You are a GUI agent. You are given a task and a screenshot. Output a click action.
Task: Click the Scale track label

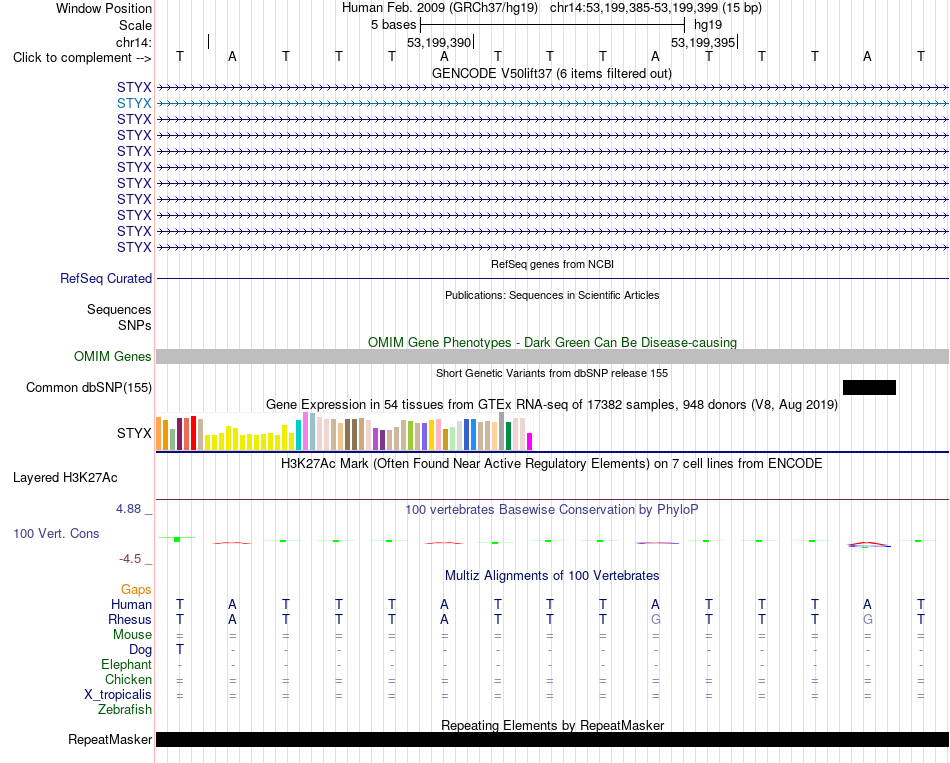pyautogui.click(x=135, y=25)
